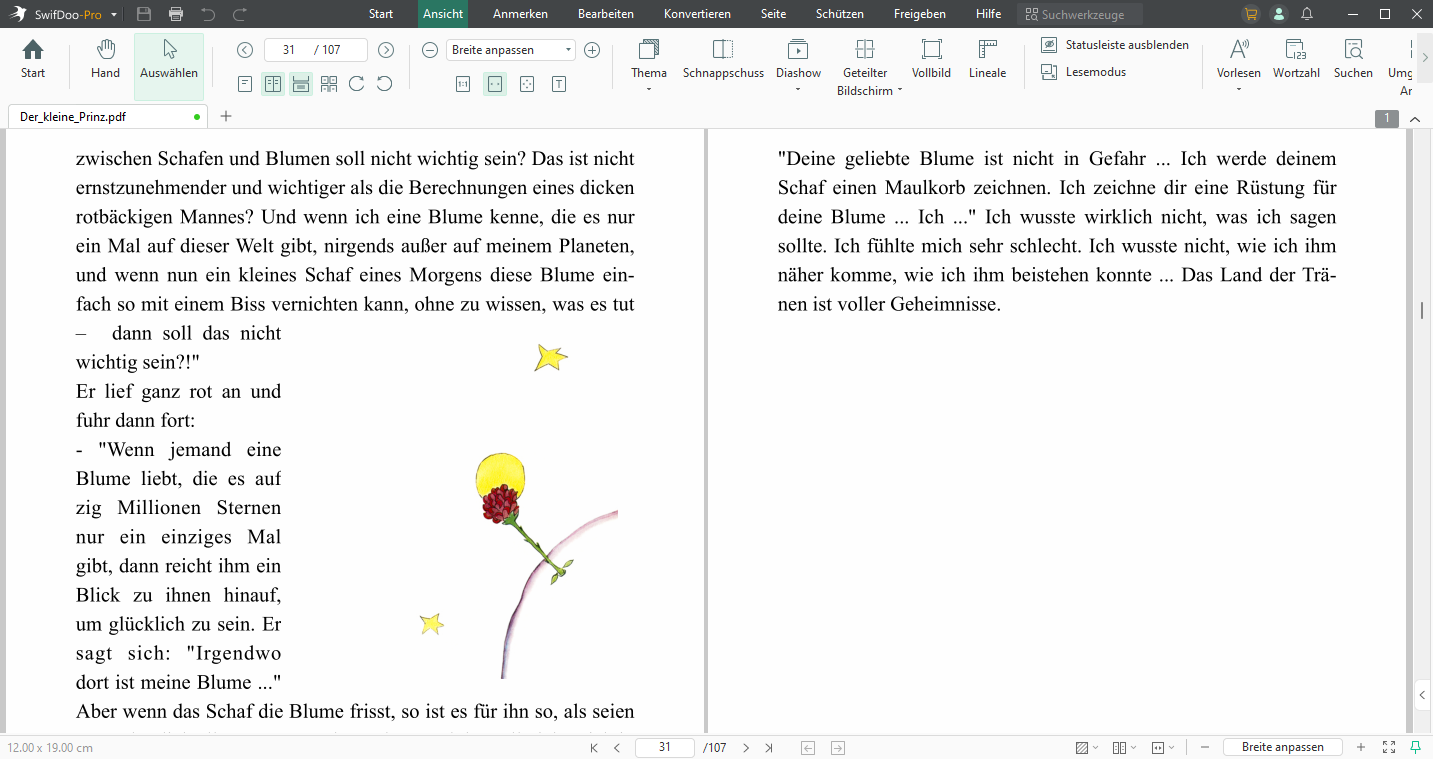Screen dimensions: 1433x759
Task: Enter Vollbild mode
Action: (931, 59)
